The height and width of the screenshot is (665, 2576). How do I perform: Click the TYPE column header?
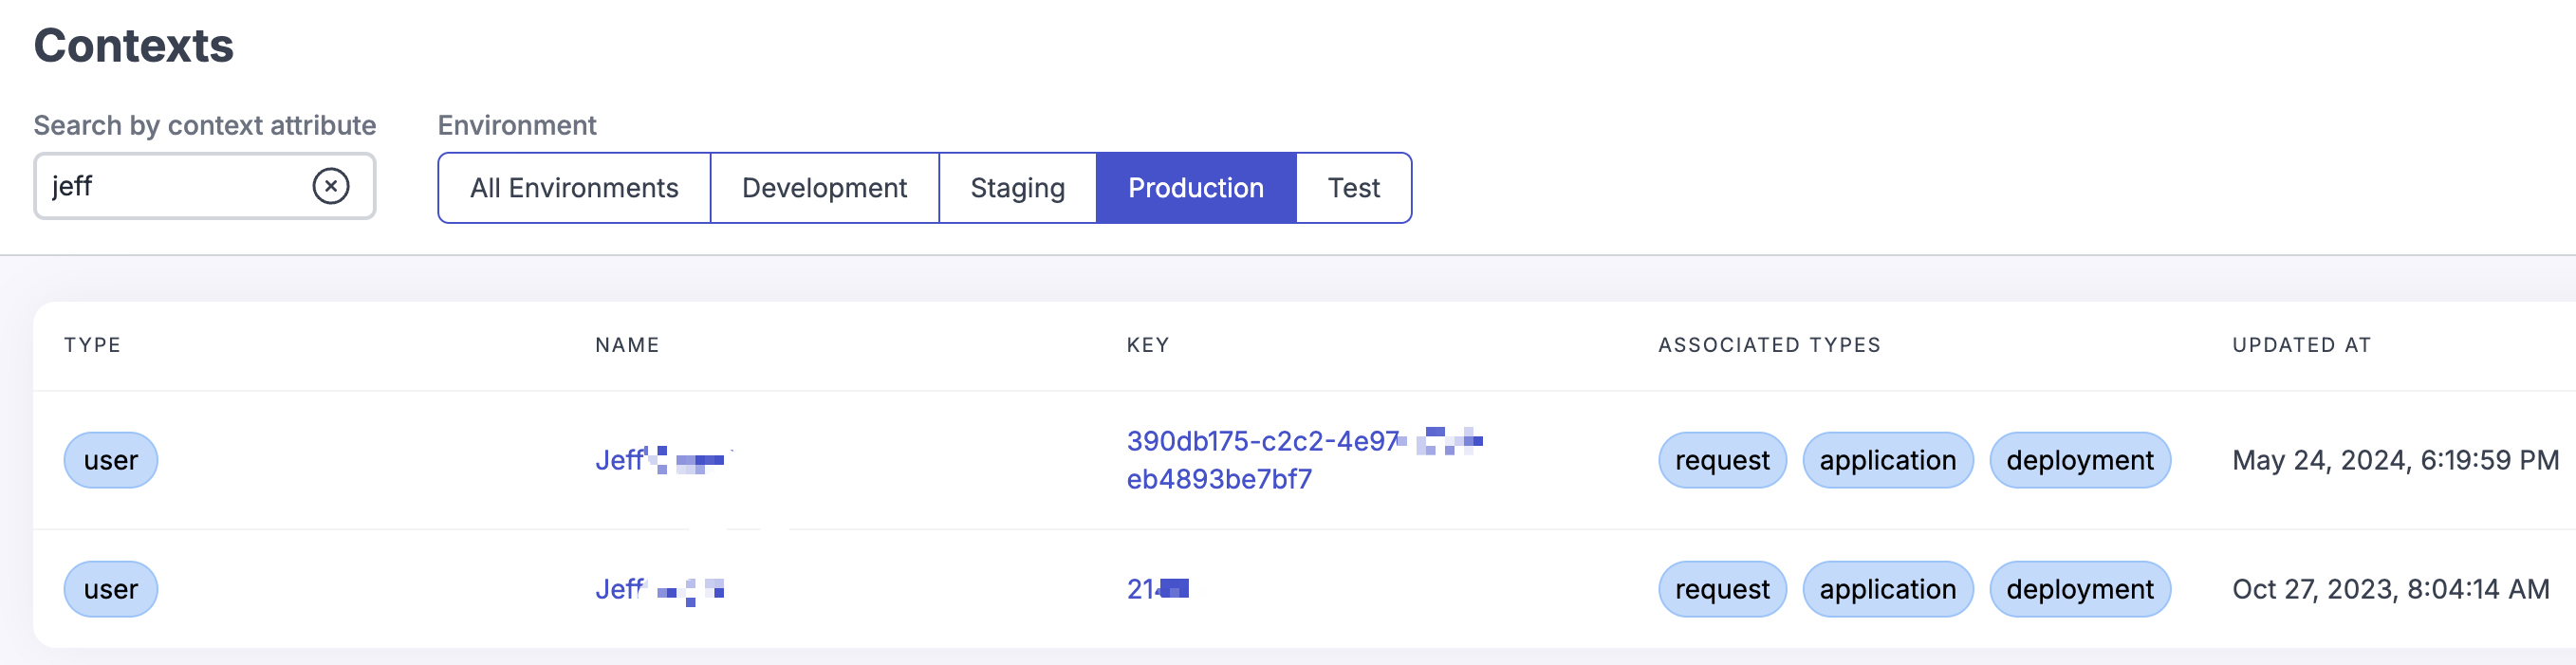tap(91, 344)
